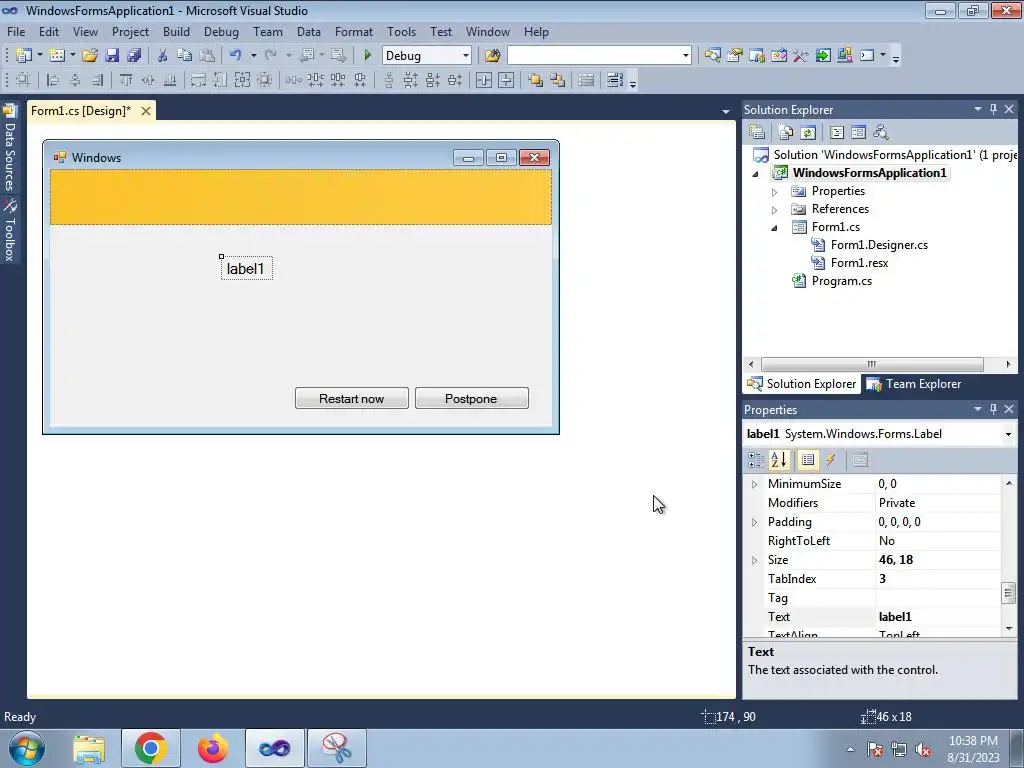Open the Undo history dropdown arrow
Viewport: 1024px width, 768px height.
253,56
